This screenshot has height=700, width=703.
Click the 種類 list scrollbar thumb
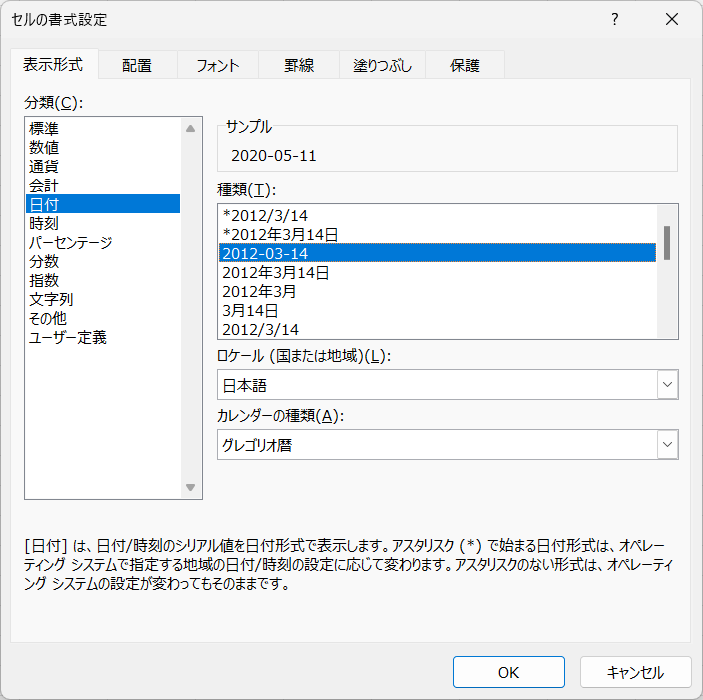point(667,243)
